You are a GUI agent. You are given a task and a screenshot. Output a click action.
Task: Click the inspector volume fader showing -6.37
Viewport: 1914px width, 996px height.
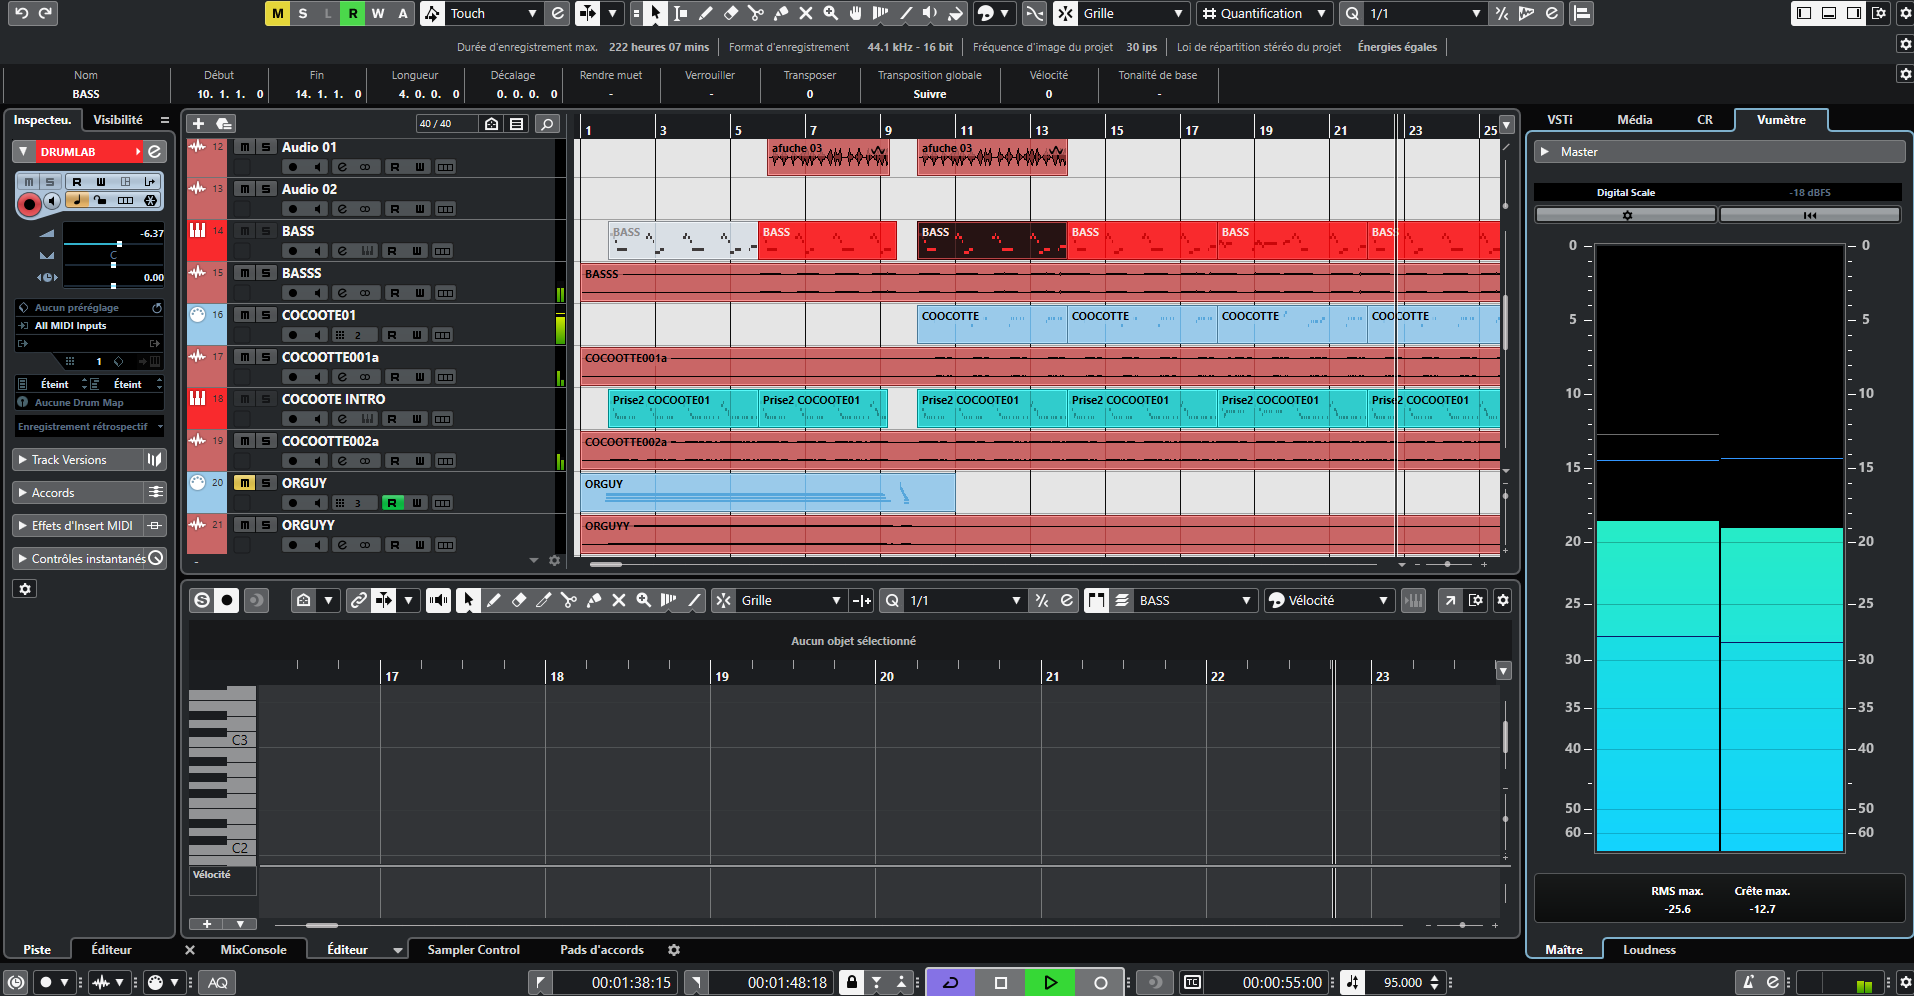pyautogui.click(x=119, y=244)
